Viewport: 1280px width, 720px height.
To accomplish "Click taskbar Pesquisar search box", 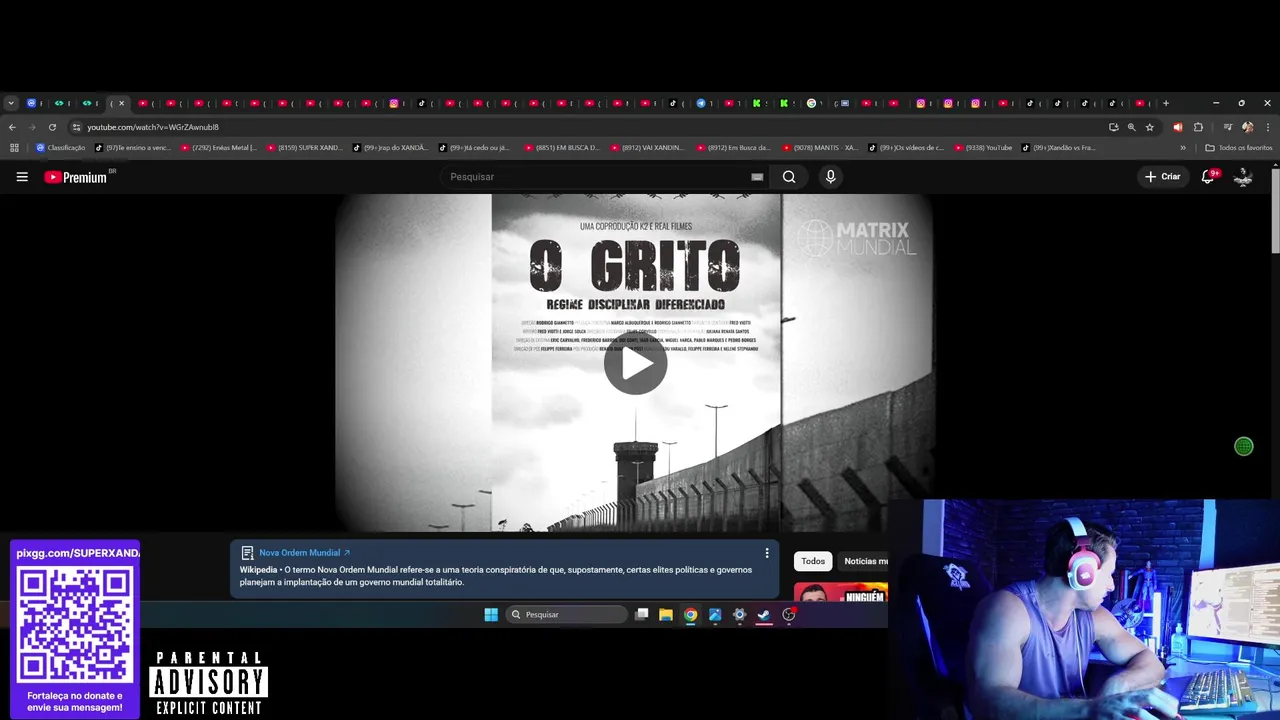I will 566,615.
